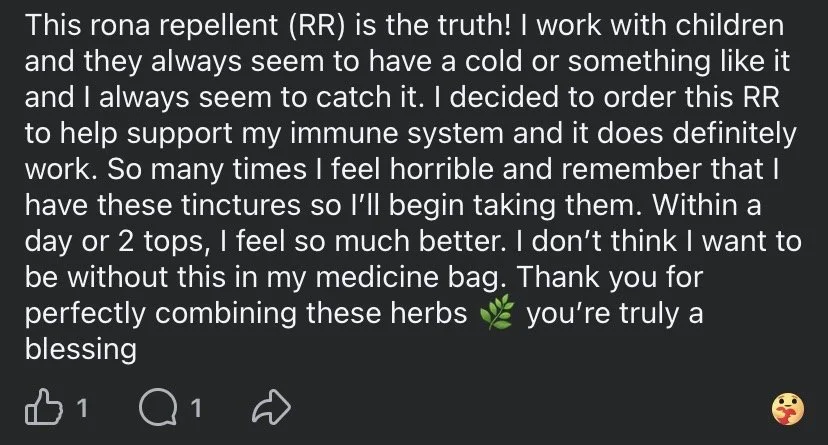
Task: Click the phrase 'you're truly a'
Action: (615, 314)
